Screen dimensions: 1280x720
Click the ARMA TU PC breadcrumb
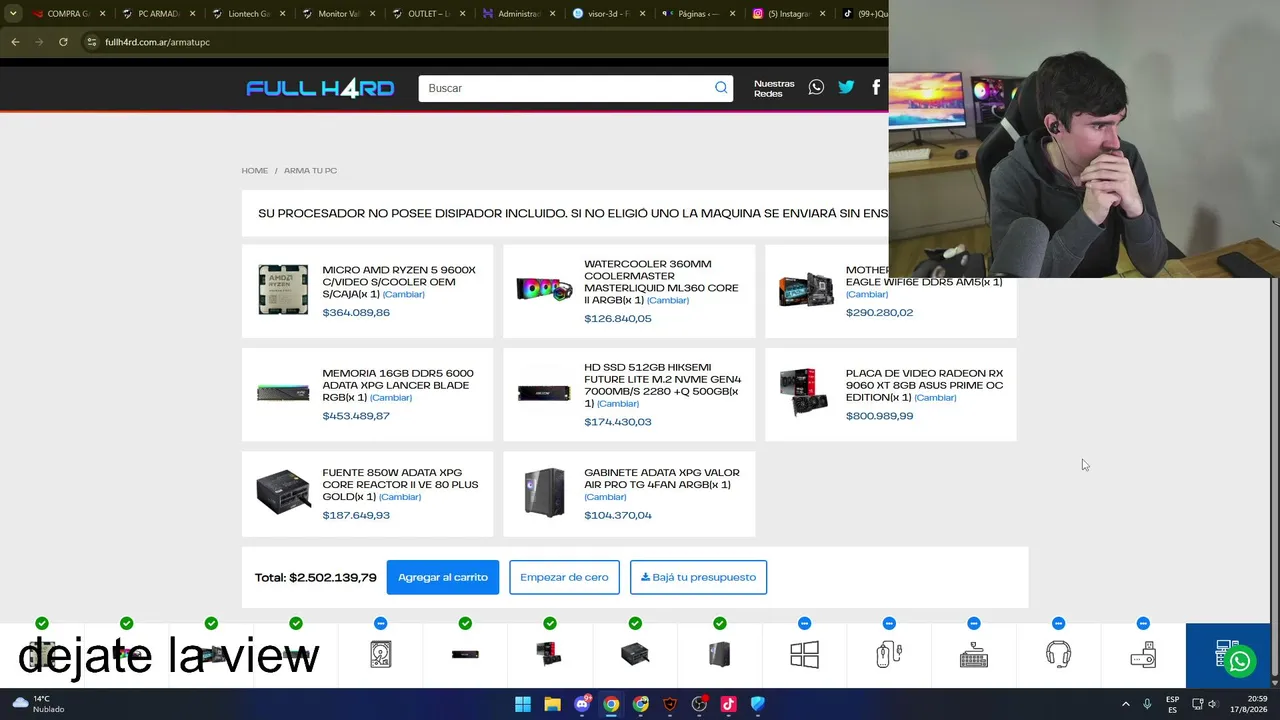click(x=310, y=171)
